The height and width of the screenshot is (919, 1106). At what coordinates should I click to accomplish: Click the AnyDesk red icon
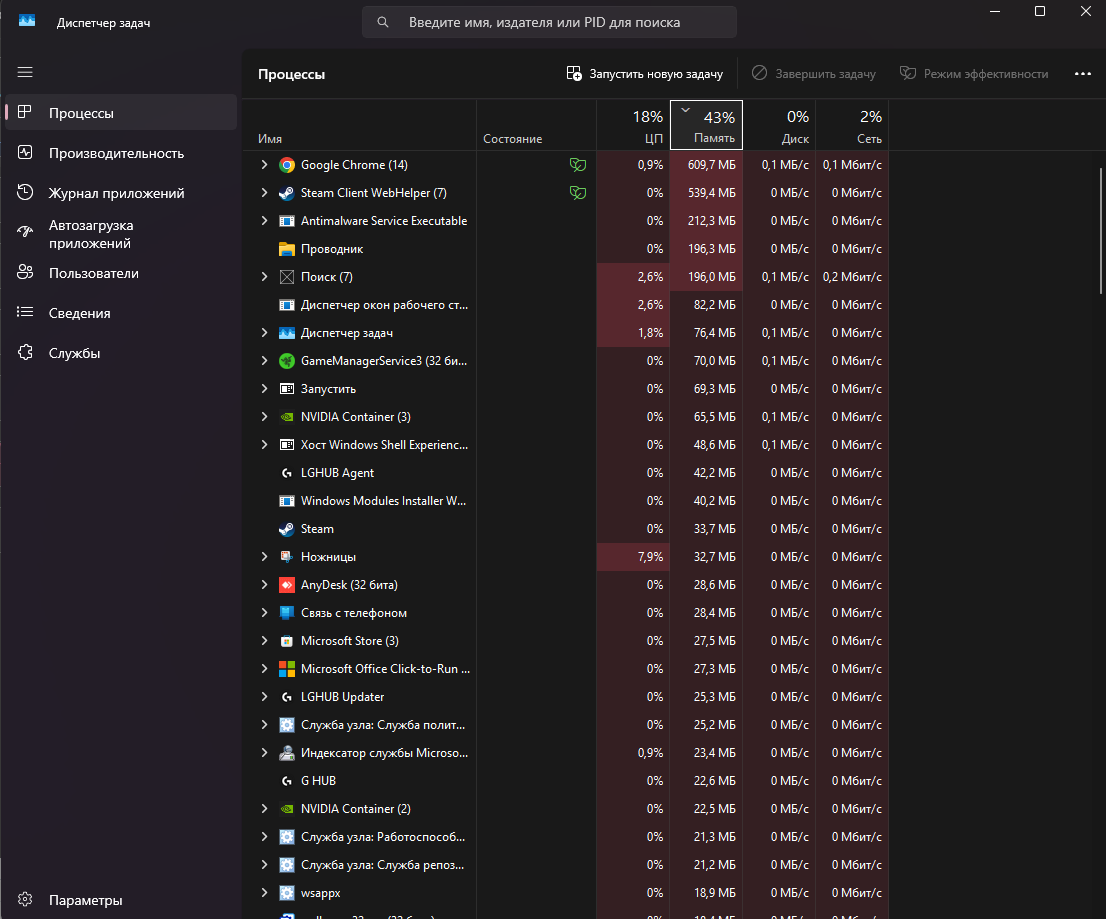(286, 585)
